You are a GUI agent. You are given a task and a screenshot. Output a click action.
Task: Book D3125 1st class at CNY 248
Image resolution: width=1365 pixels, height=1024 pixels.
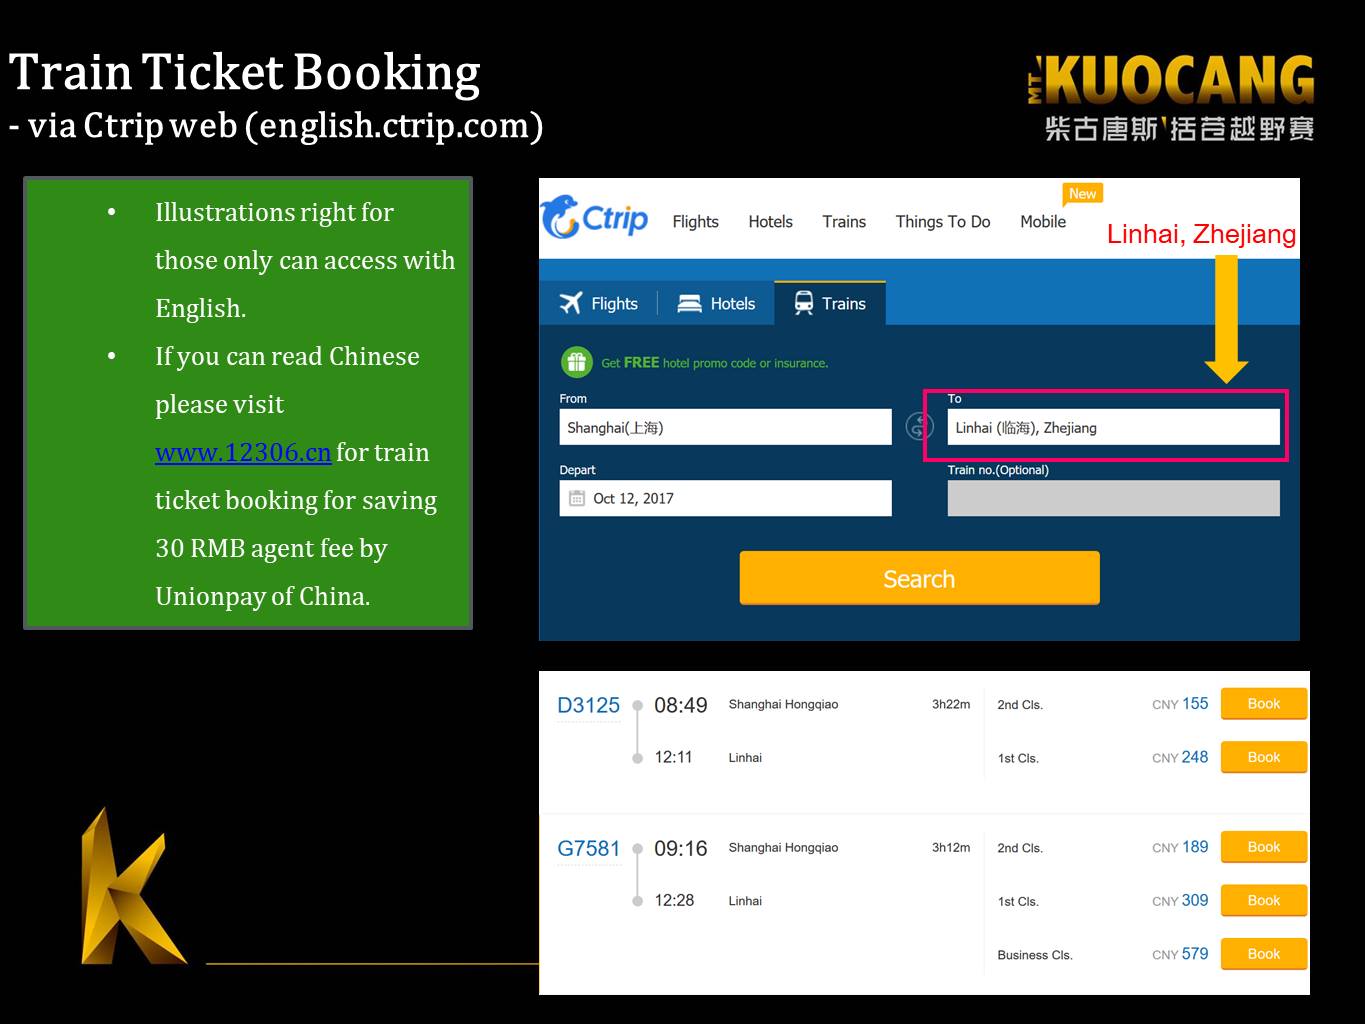click(1264, 757)
